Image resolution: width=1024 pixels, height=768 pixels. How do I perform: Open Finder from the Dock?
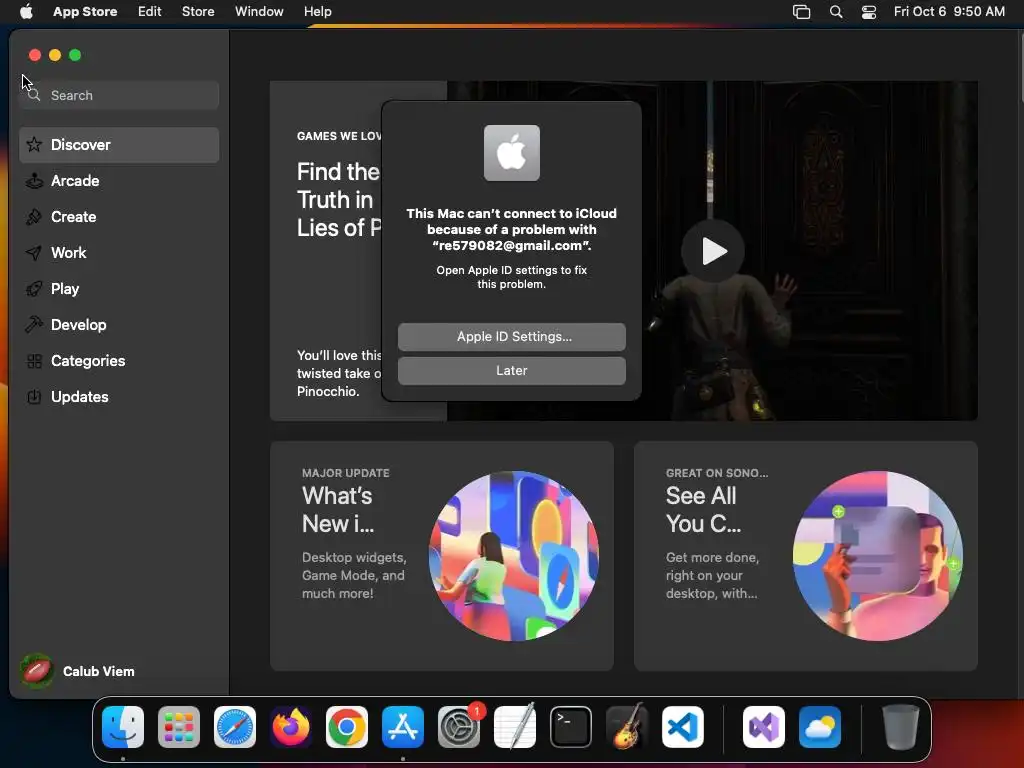[x=123, y=727]
